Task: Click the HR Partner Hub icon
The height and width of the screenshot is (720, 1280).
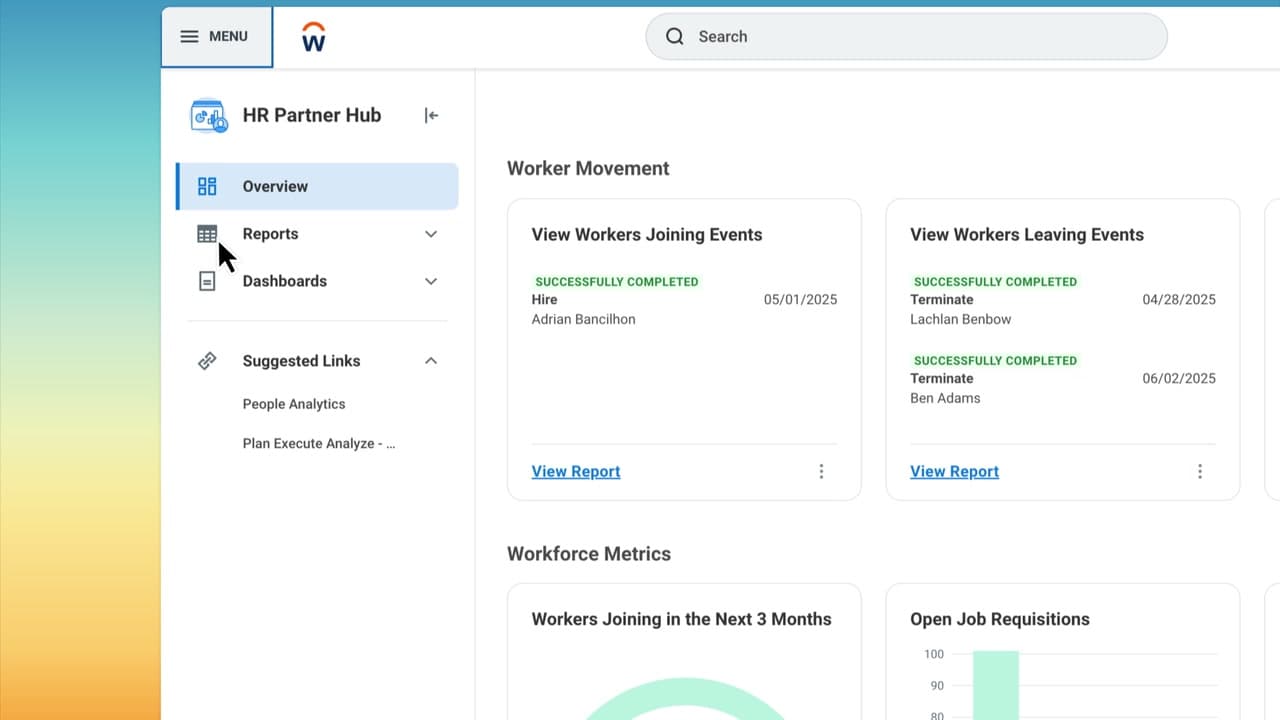Action: (x=209, y=116)
